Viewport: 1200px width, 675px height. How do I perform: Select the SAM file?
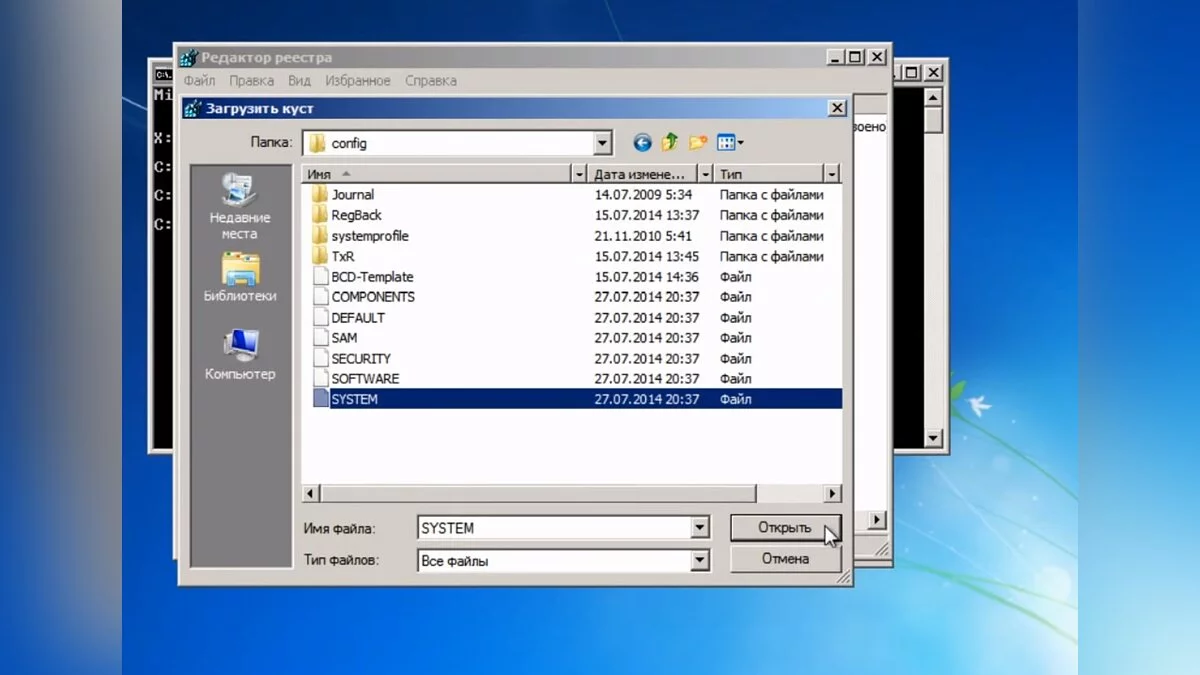344,338
